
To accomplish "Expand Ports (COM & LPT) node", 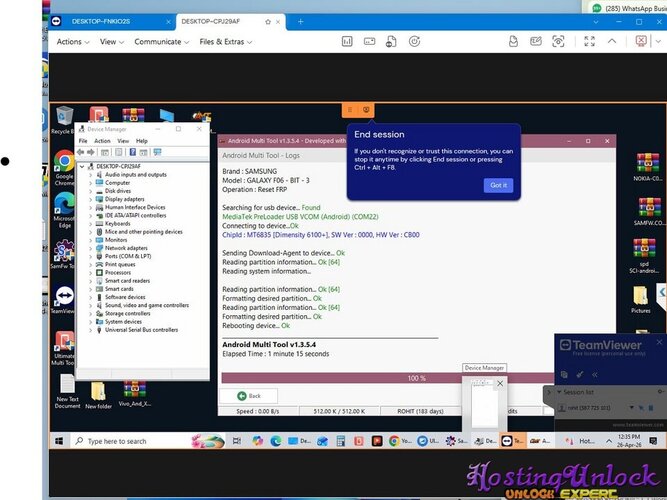I will coord(91,257).
